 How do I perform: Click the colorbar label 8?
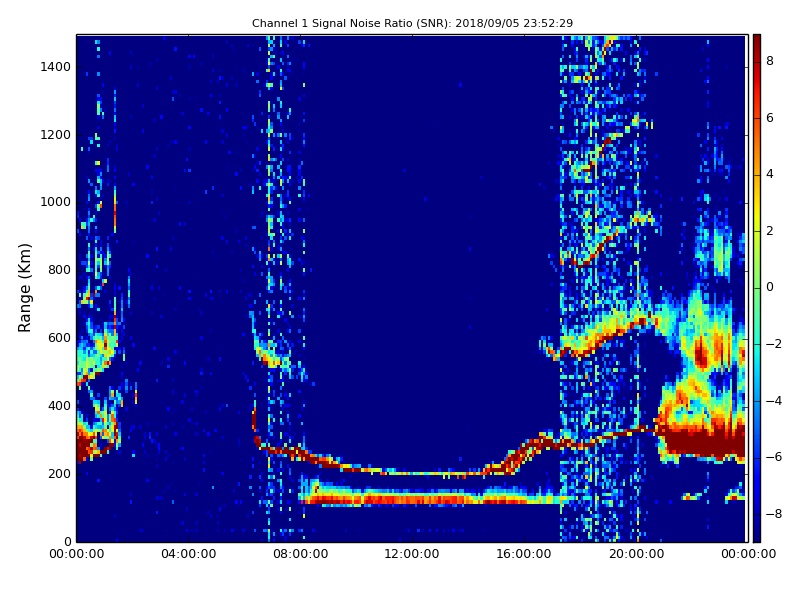pos(770,61)
